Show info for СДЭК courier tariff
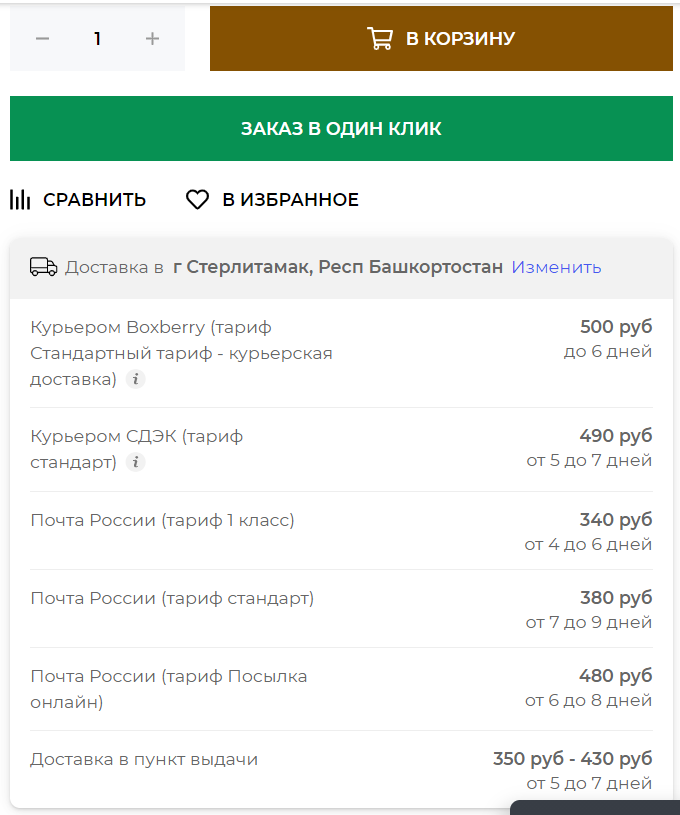Screen dimensions: 680x815 (x=136, y=462)
